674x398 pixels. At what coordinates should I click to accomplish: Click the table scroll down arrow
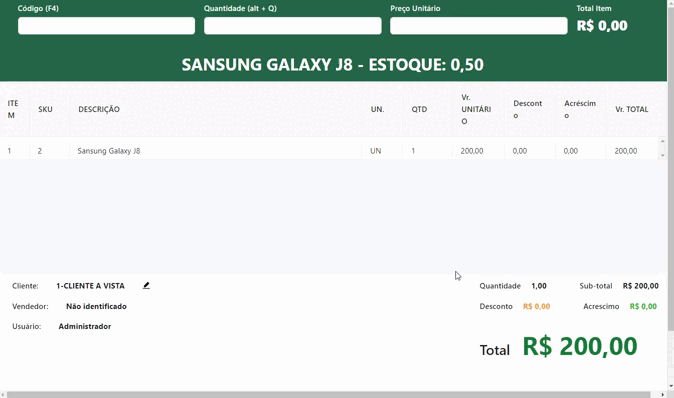pos(662,155)
